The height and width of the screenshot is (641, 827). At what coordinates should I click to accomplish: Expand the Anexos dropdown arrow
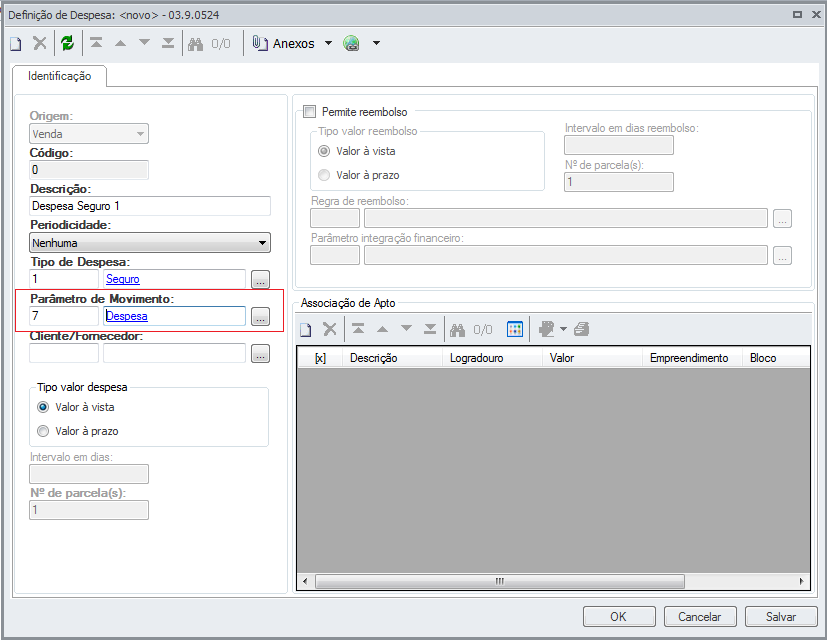[x=328, y=43]
